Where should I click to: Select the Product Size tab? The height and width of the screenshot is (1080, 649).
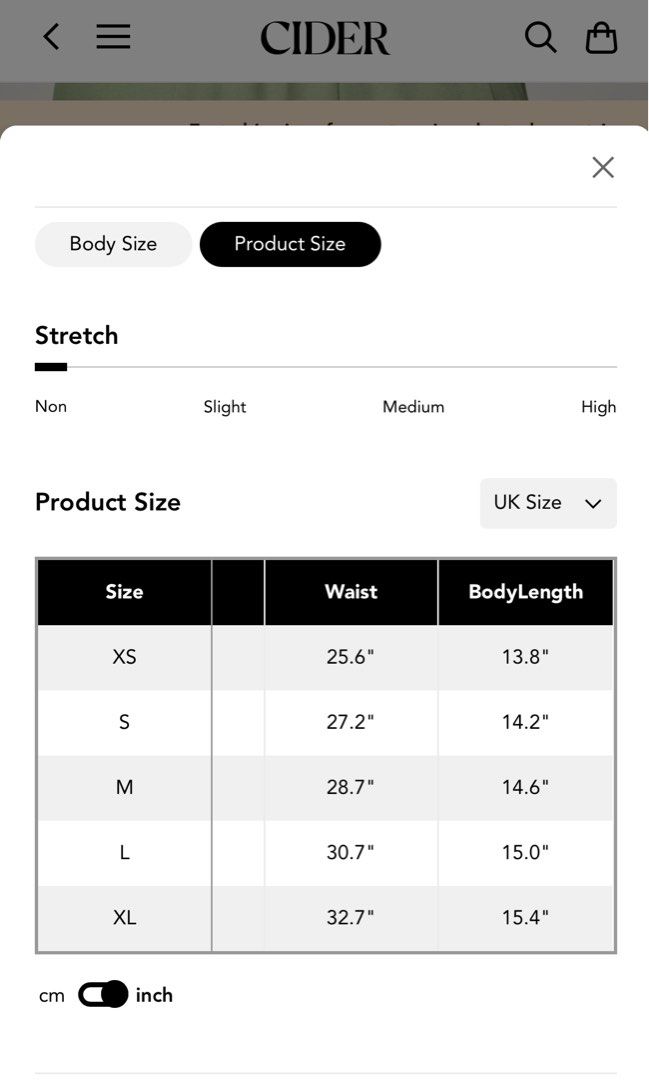point(290,244)
